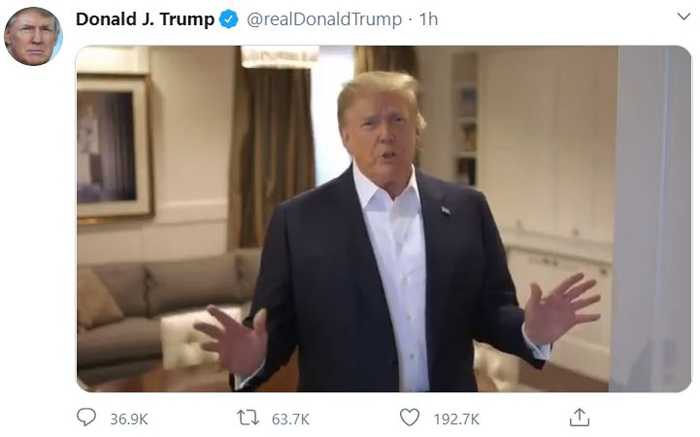Image resolution: width=700 pixels, height=437 pixels.
Task: Select the speech bubble next to 36.9K
Action: [x=86, y=417]
